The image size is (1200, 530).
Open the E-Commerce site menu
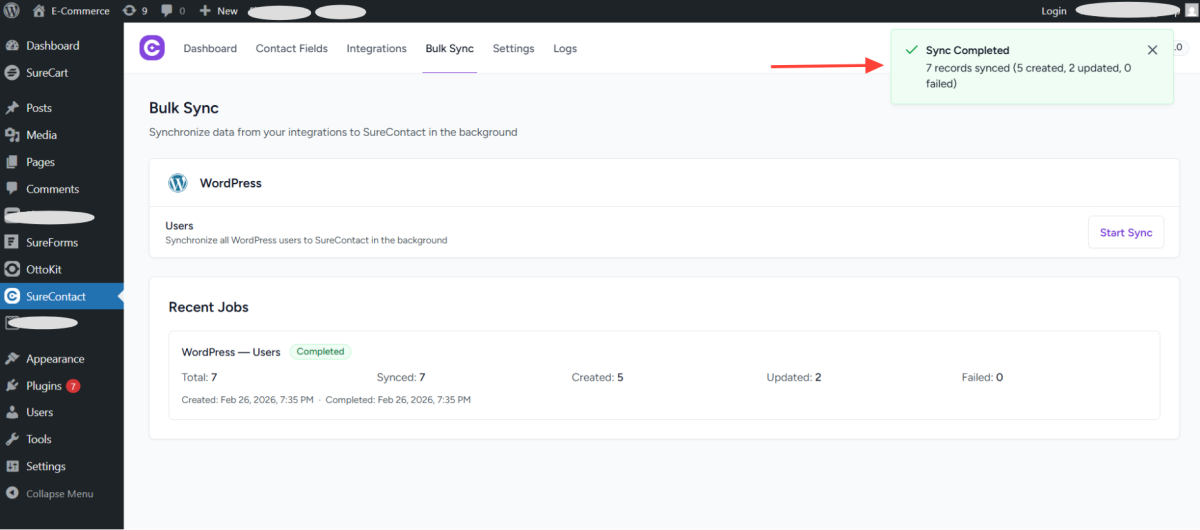71,11
